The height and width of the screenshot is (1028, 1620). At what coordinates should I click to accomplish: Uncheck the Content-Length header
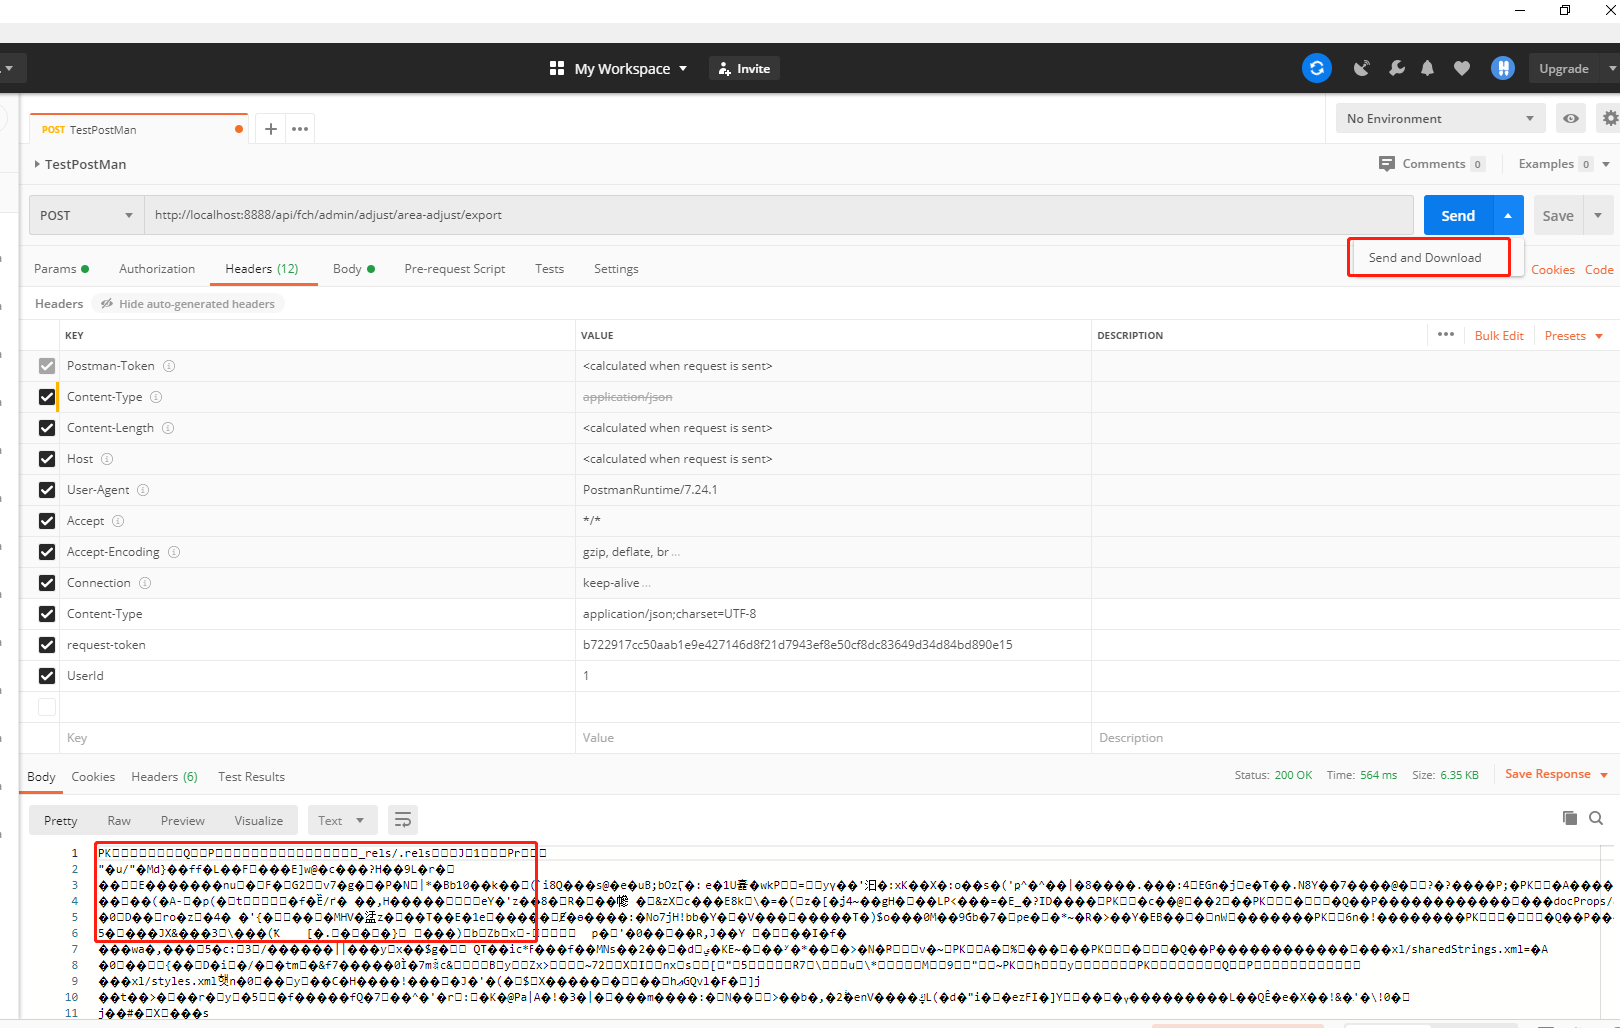tap(47, 428)
